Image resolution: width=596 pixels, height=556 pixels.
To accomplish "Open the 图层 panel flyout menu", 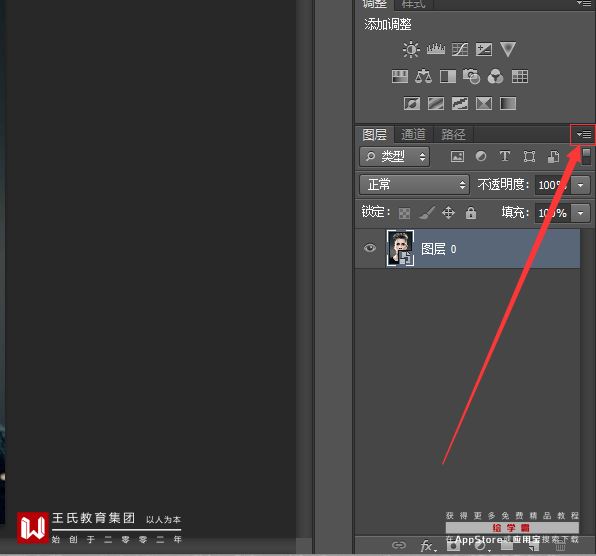I will coord(583,134).
